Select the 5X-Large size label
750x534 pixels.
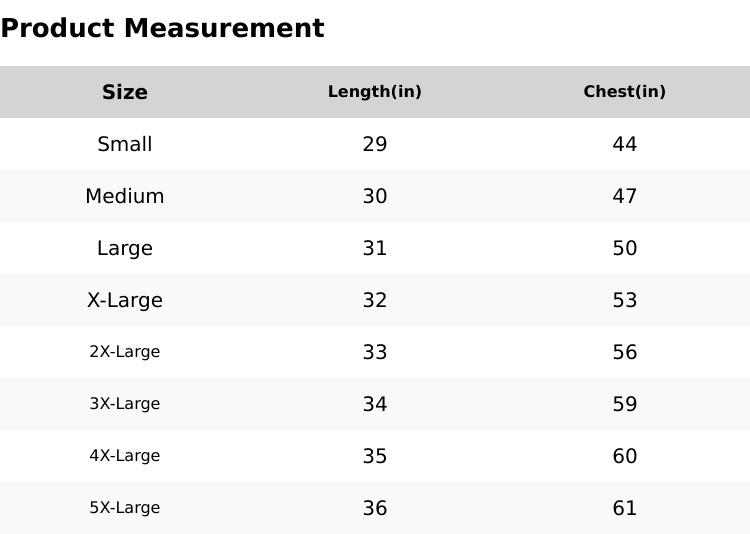(x=125, y=508)
